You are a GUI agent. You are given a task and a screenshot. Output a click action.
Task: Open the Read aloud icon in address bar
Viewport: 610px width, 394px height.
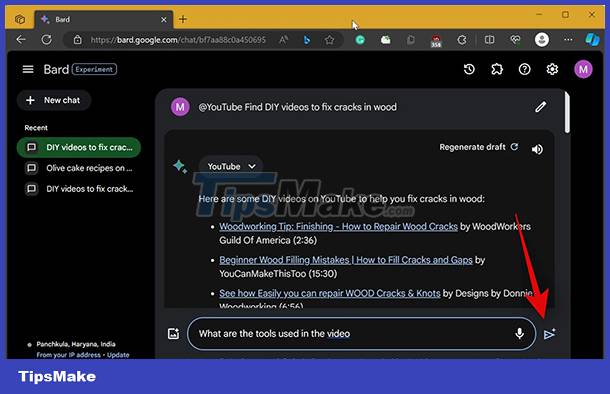(x=284, y=40)
